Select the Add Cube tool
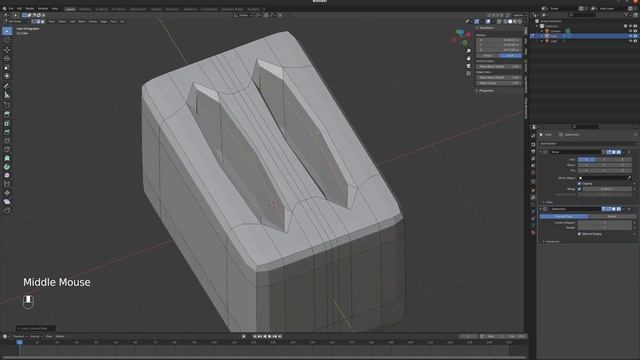Screen dimensions: 640x360 [x=7, y=104]
